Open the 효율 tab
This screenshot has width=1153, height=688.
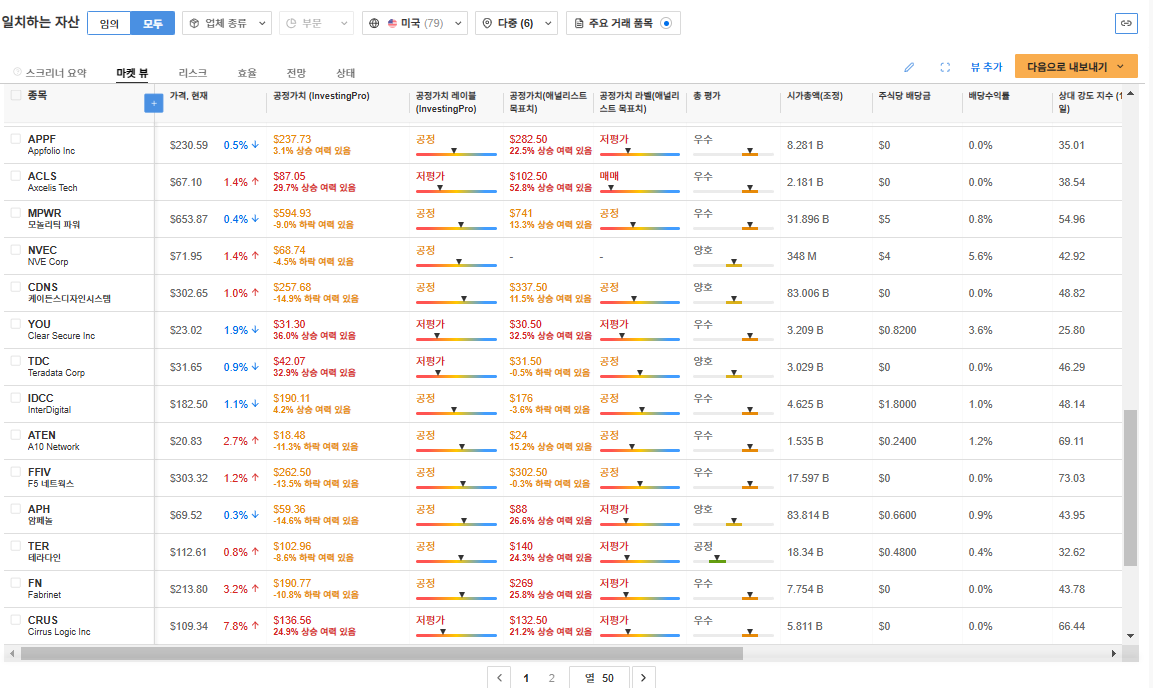point(247,73)
